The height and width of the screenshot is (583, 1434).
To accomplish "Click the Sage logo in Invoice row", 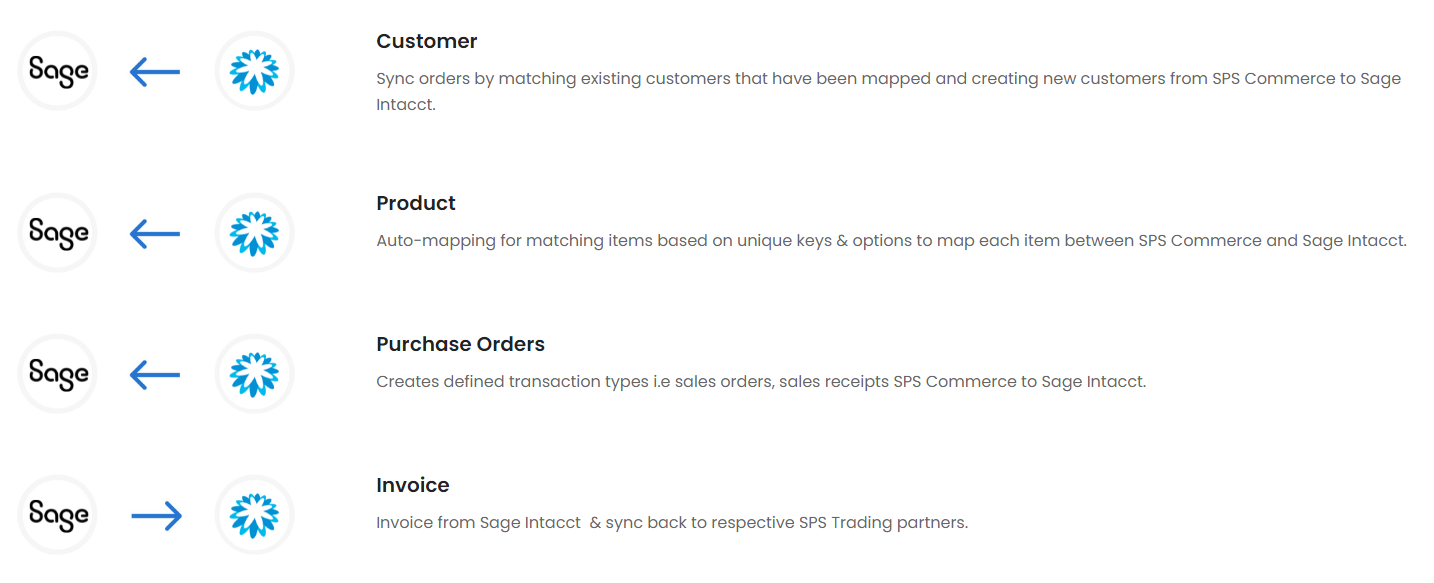I will 58,515.
